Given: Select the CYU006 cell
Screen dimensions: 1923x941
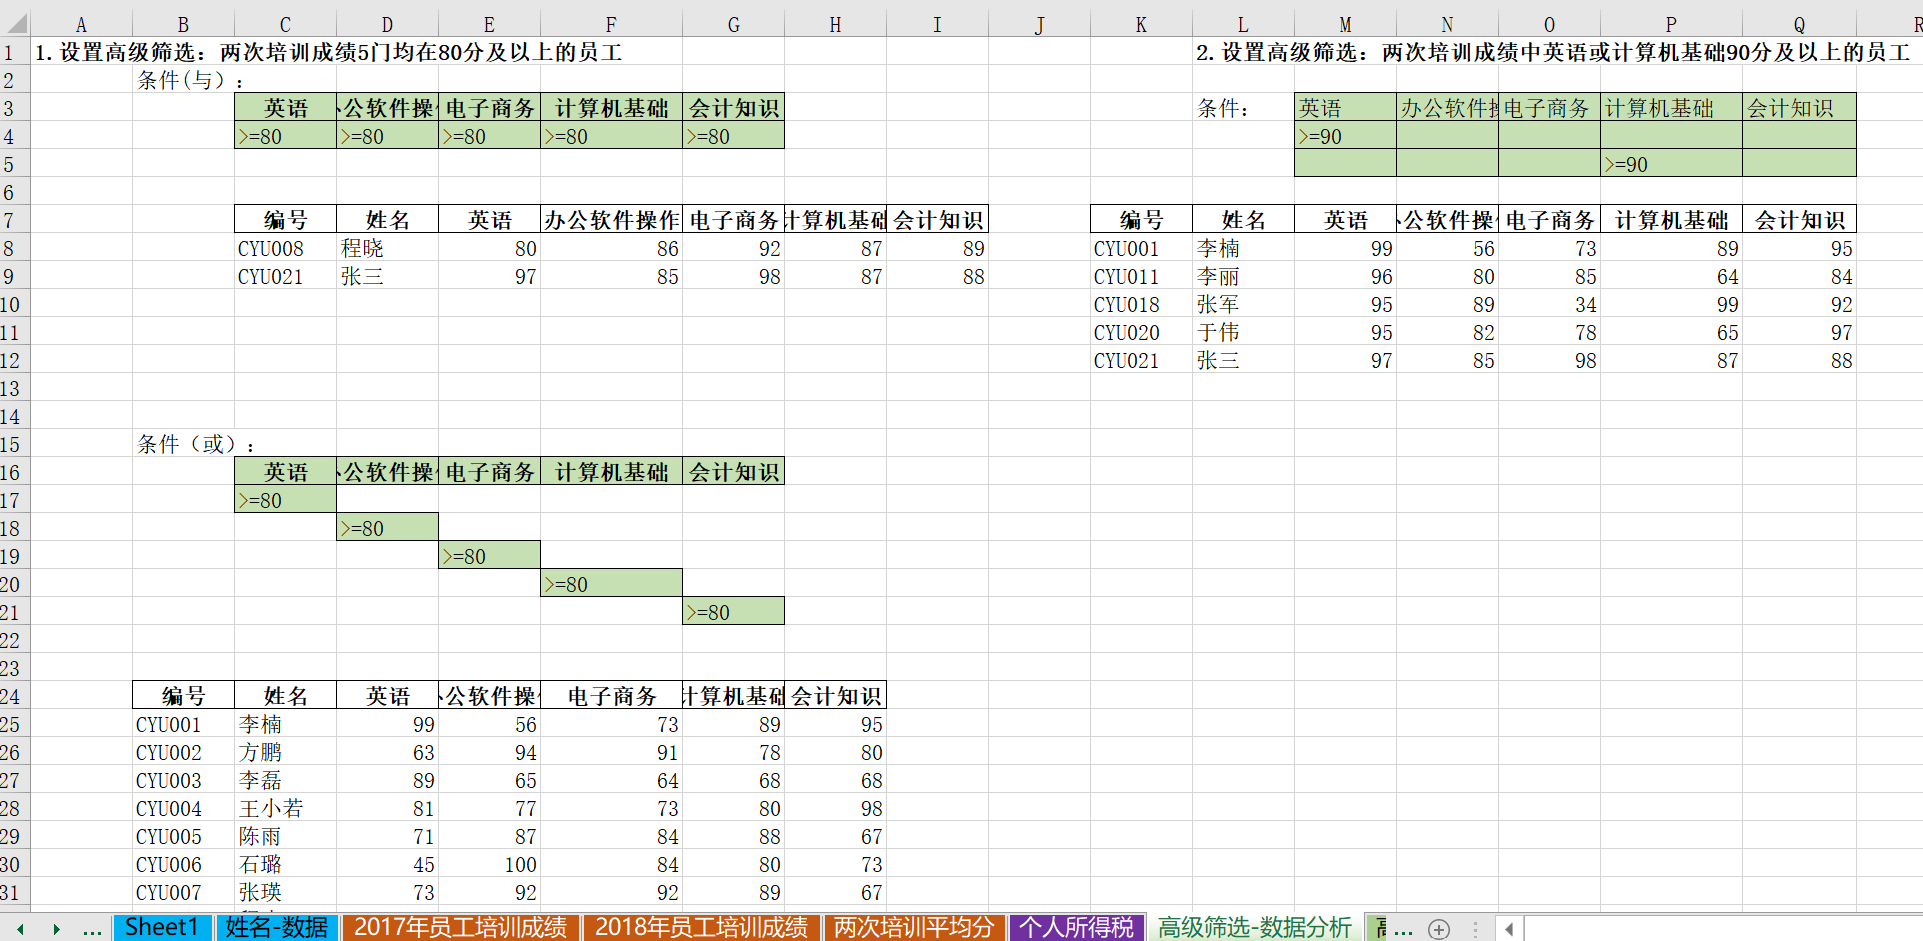Looking at the screenshot, I should [183, 864].
